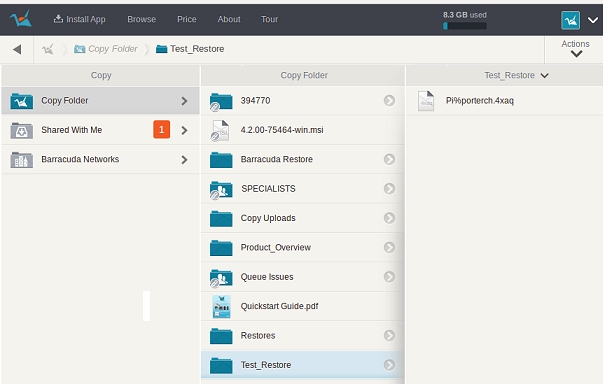Open the Browse menu item
Image resolution: width=605 pixels, height=384 pixels.
(x=142, y=19)
